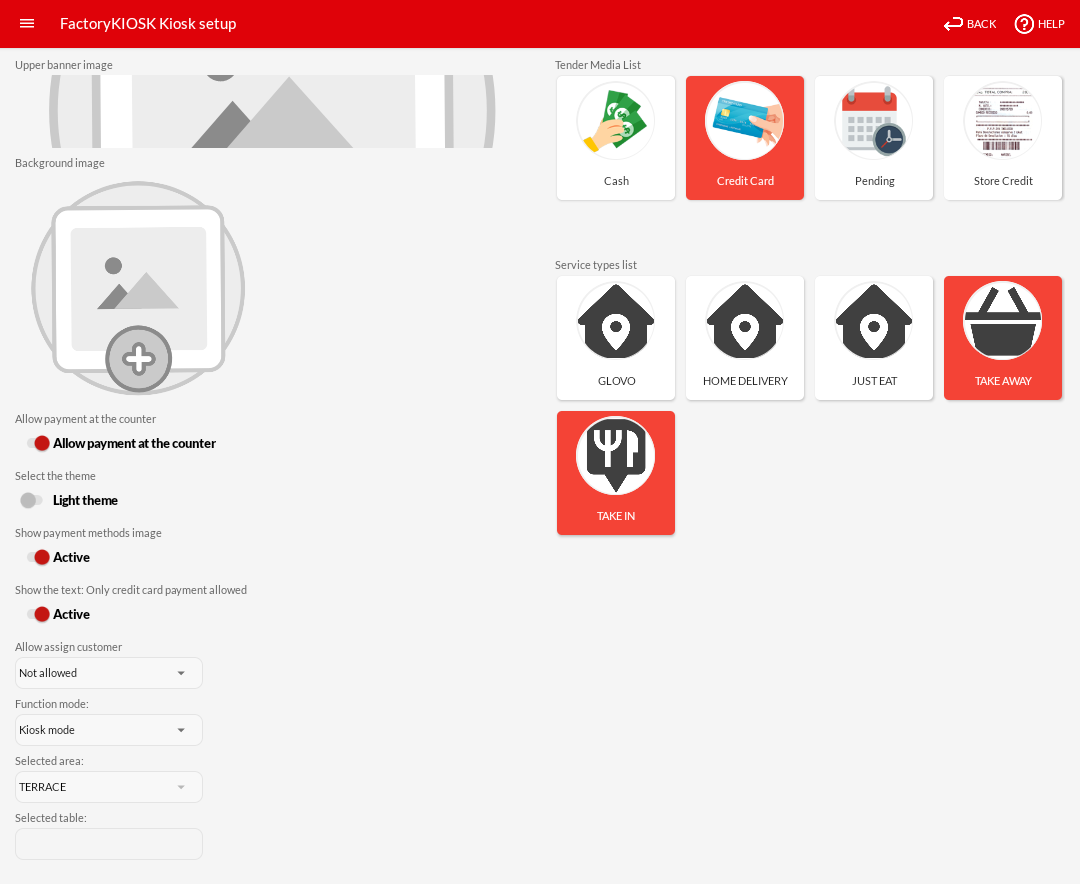Image resolution: width=1080 pixels, height=884 pixels.
Task: Deselect the Credit Card tender tile
Action: [x=745, y=138]
